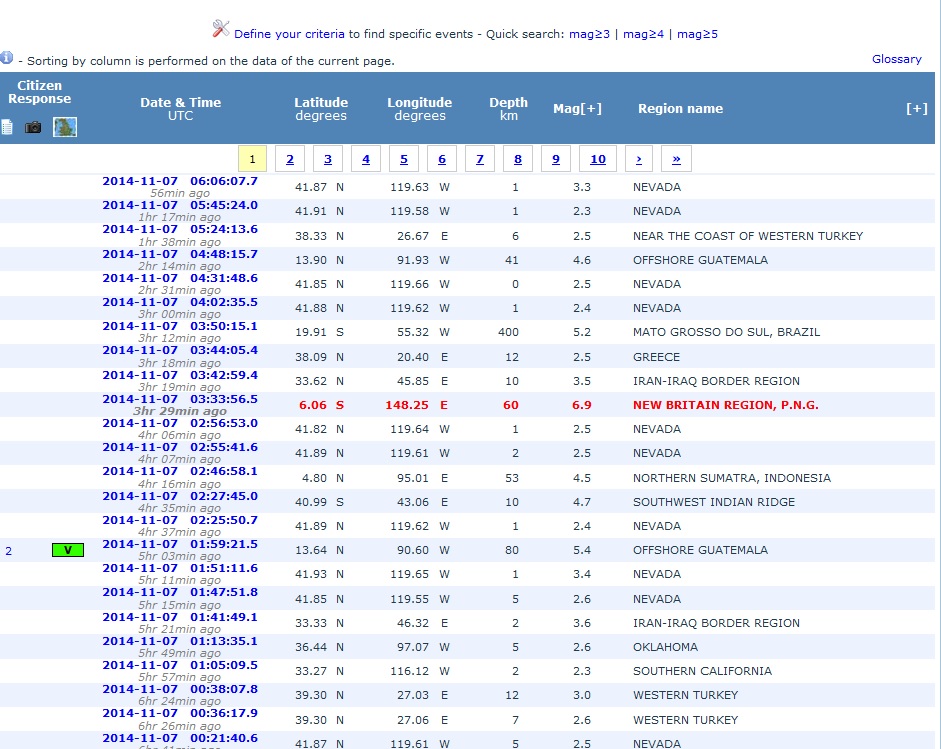Open event 2014-11-07 01:41:49.1
Image resolution: width=941 pixels, height=749 pixels.
pos(180,618)
